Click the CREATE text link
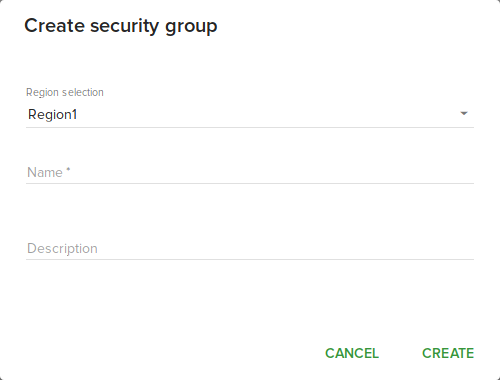Screen dimensions: 500x380 click(x=448, y=353)
